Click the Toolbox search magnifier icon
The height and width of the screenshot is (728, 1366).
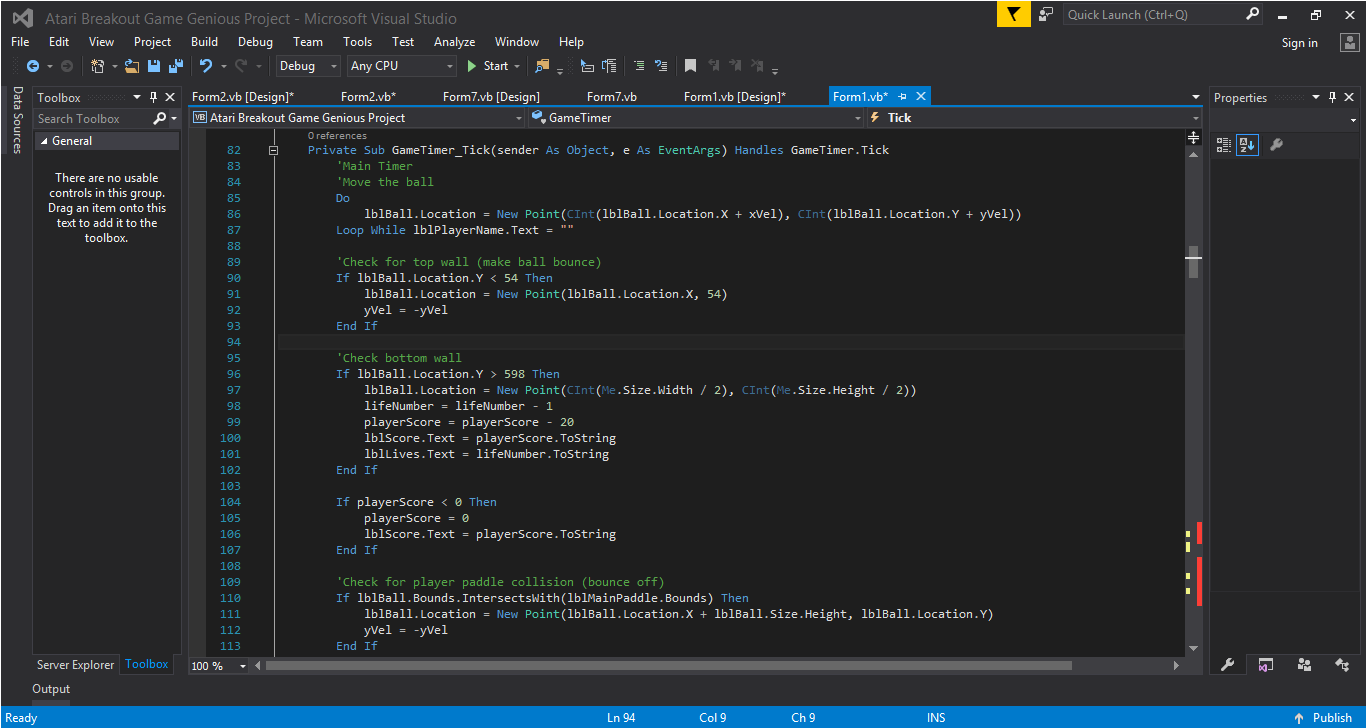[x=160, y=118]
